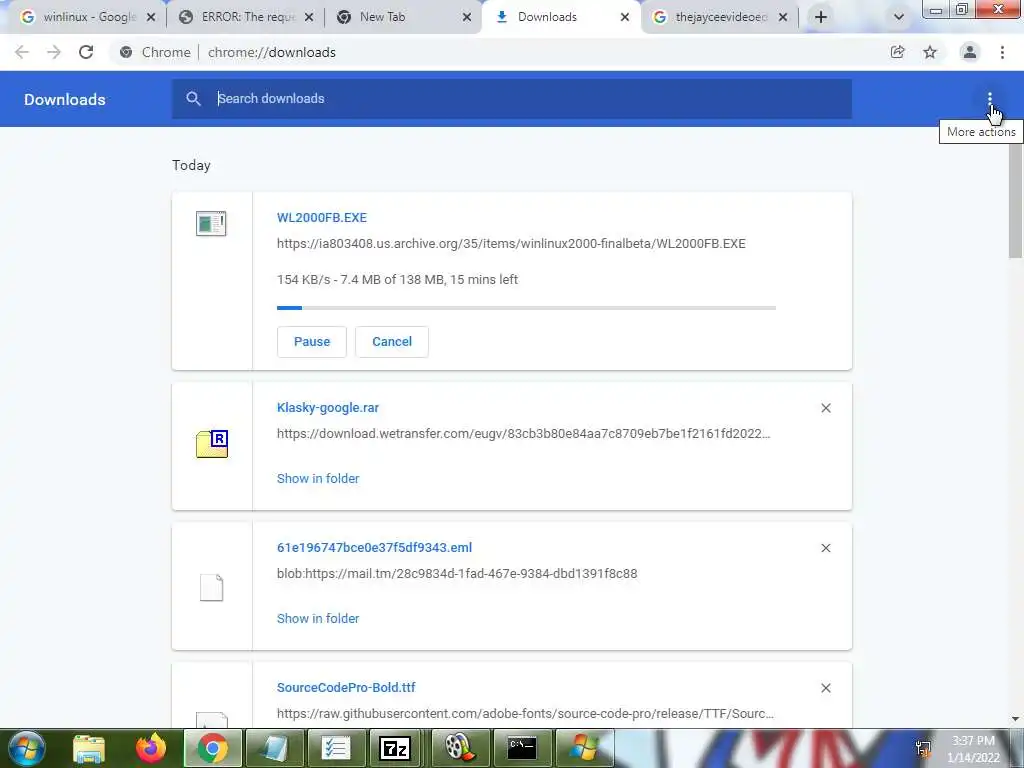Remove the .eml download from list
Viewport: 1024px width, 768px height.
point(826,548)
